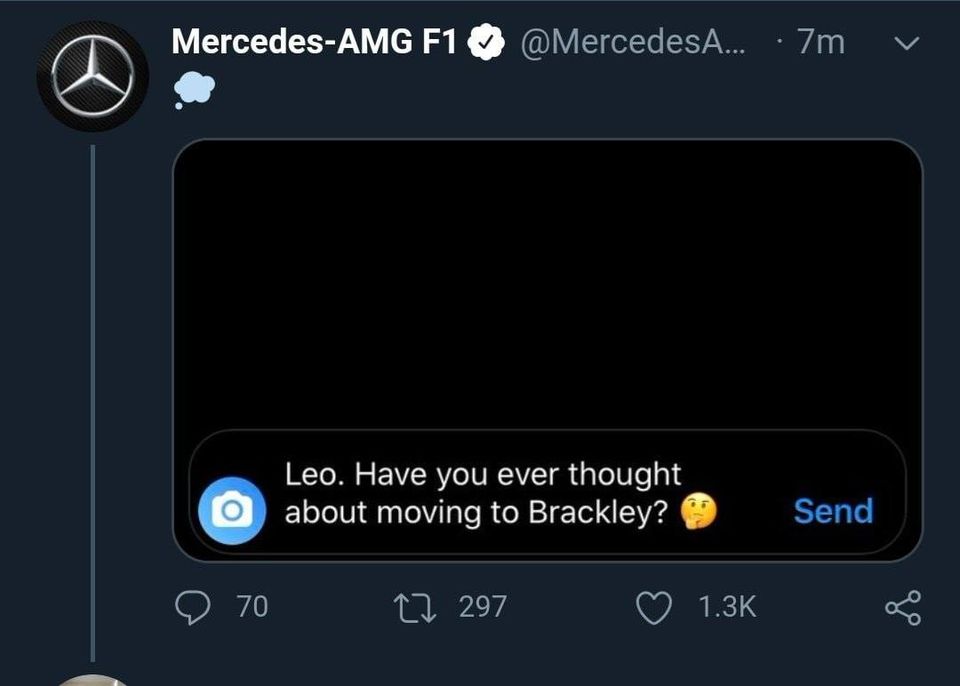Screen dimensions: 960x686
Task: Click the verified checkmark badge
Action: tap(487, 43)
